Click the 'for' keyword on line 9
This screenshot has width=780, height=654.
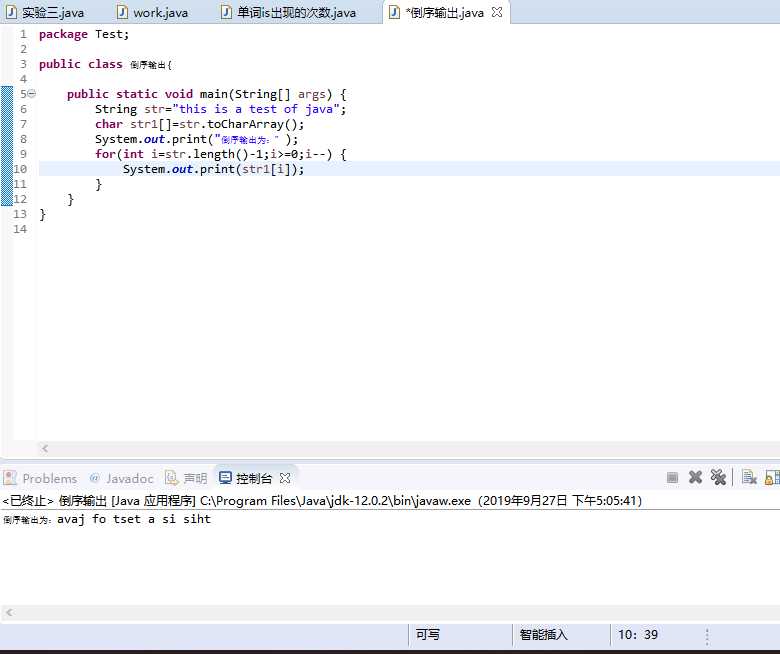(x=105, y=154)
